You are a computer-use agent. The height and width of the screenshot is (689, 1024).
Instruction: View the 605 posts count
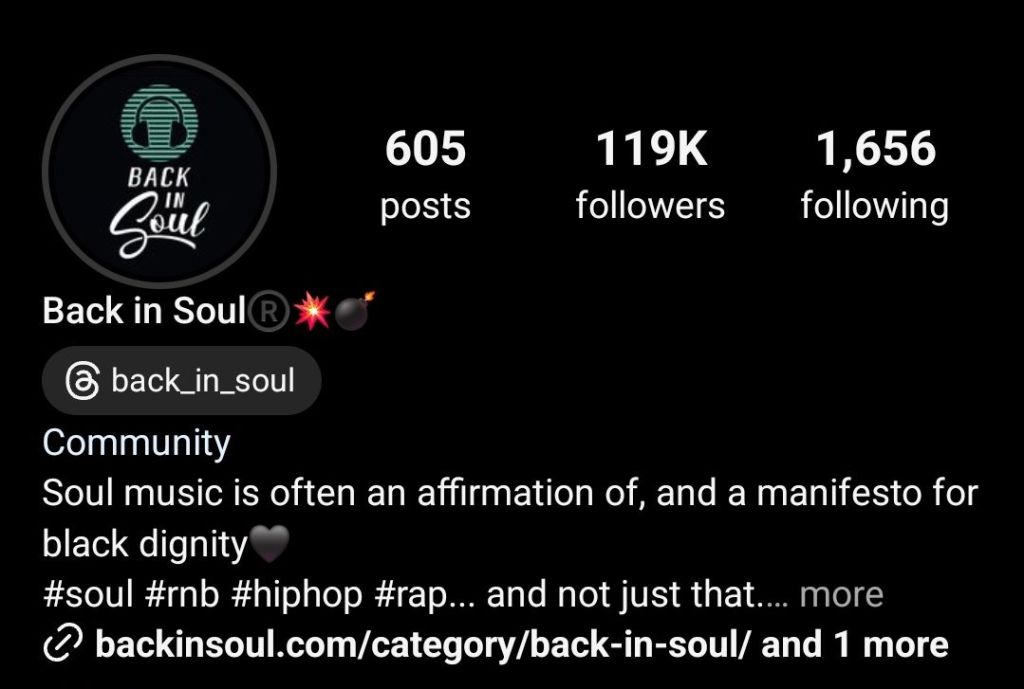(x=425, y=175)
